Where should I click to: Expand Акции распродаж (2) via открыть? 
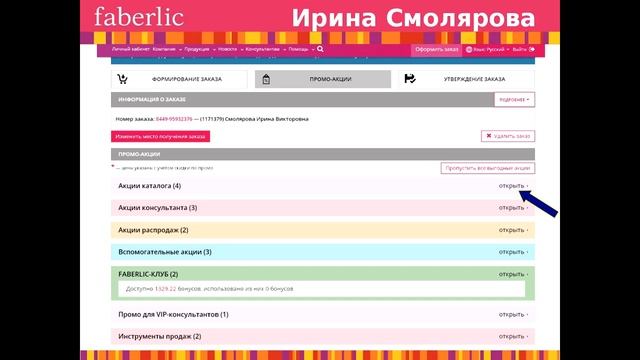coord(513,230)
